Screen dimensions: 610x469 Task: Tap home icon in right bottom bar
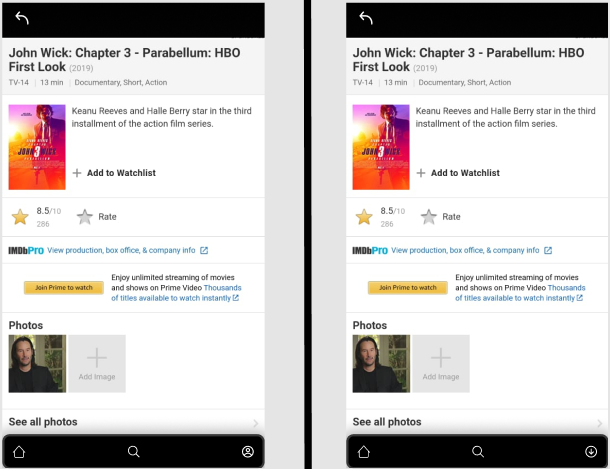pyautogui.click(x=364, y=452)
